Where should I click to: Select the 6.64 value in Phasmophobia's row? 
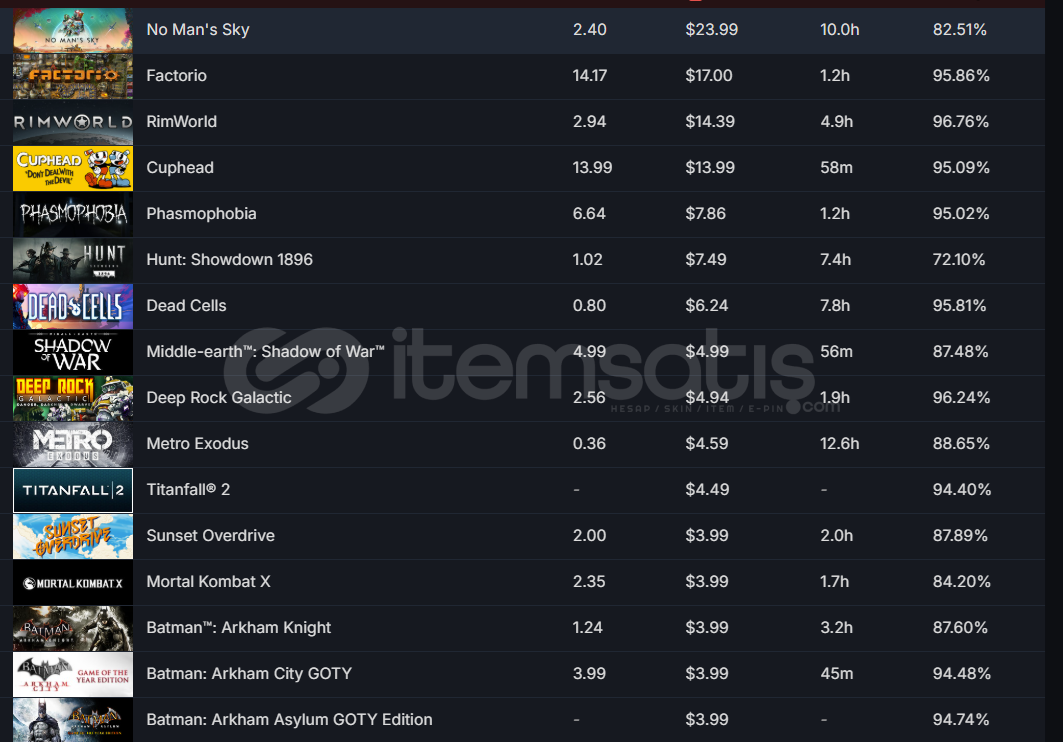coord(589,214)
